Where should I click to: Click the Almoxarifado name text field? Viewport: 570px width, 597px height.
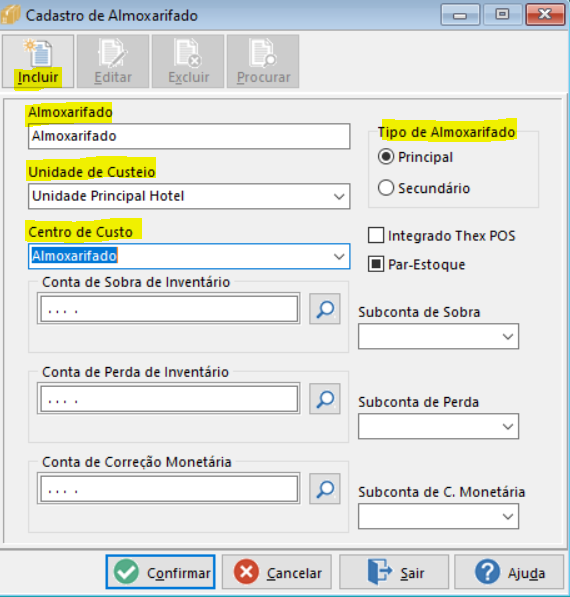click(x=189, y=136)
